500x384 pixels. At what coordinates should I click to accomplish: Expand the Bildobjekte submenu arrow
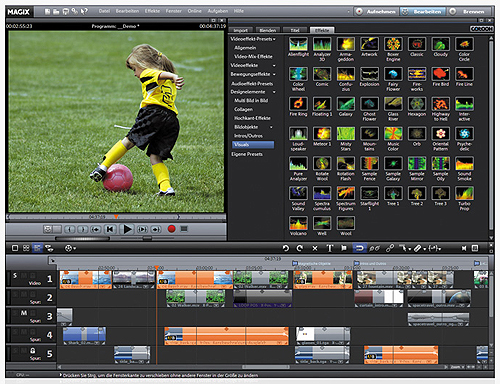coord(271,127)
